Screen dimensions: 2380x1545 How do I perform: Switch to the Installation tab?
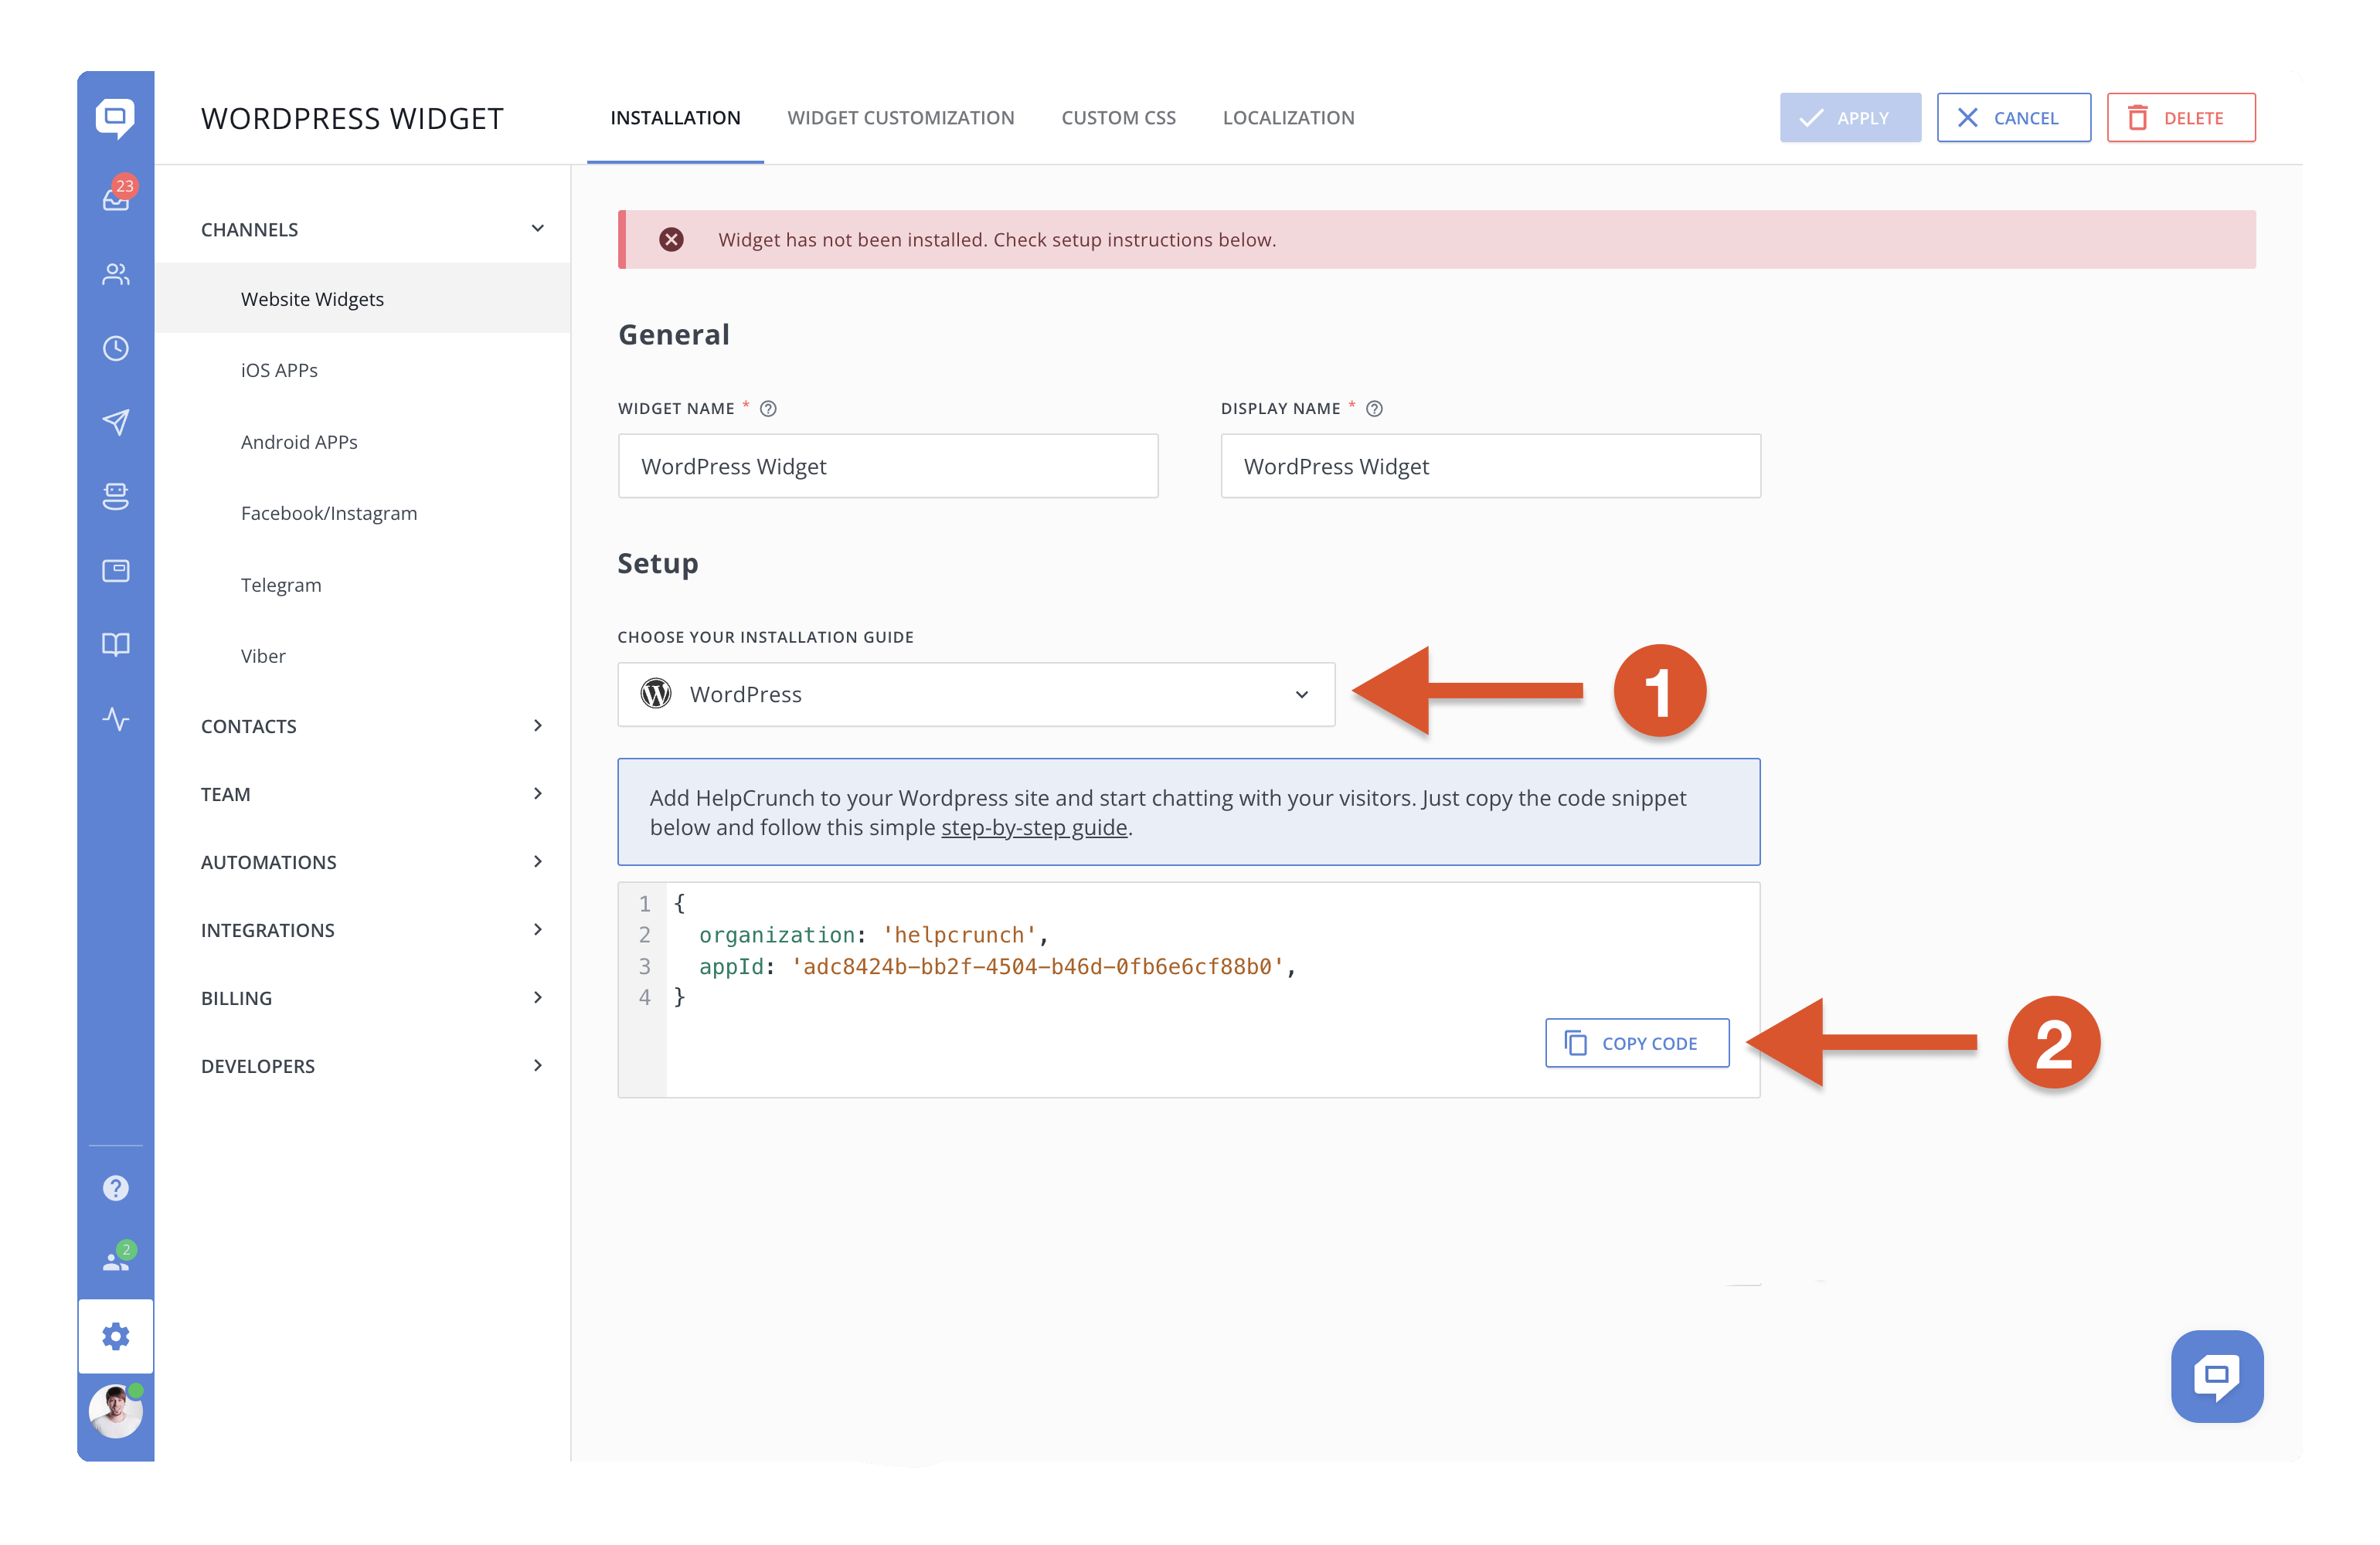coord(675,117)
